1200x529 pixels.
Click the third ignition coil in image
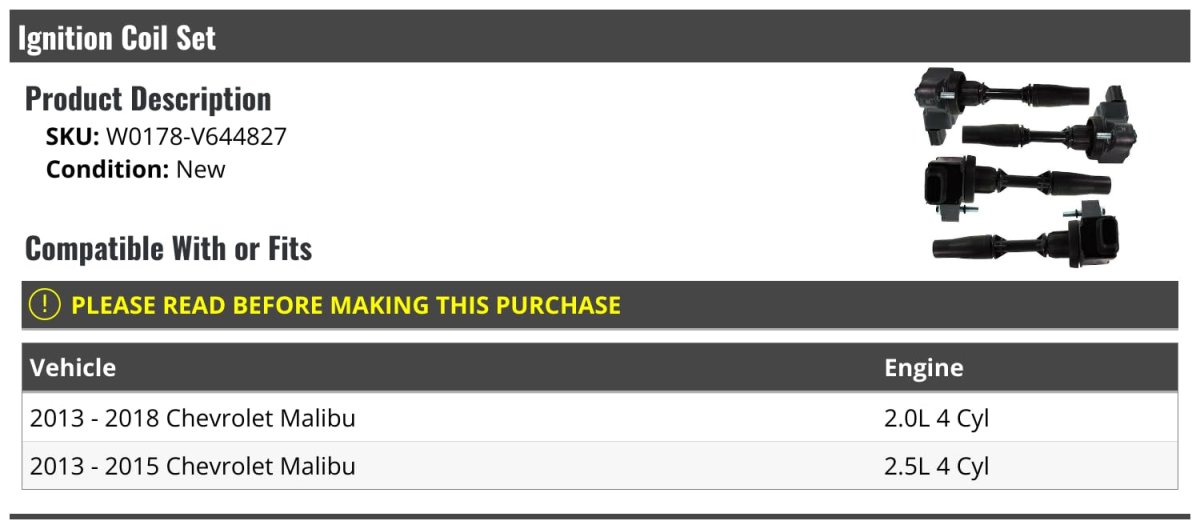click(1015, 184)
